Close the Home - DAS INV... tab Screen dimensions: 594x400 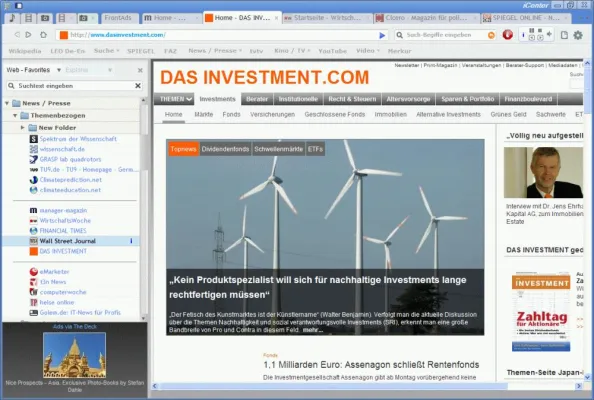coord(277,18)
